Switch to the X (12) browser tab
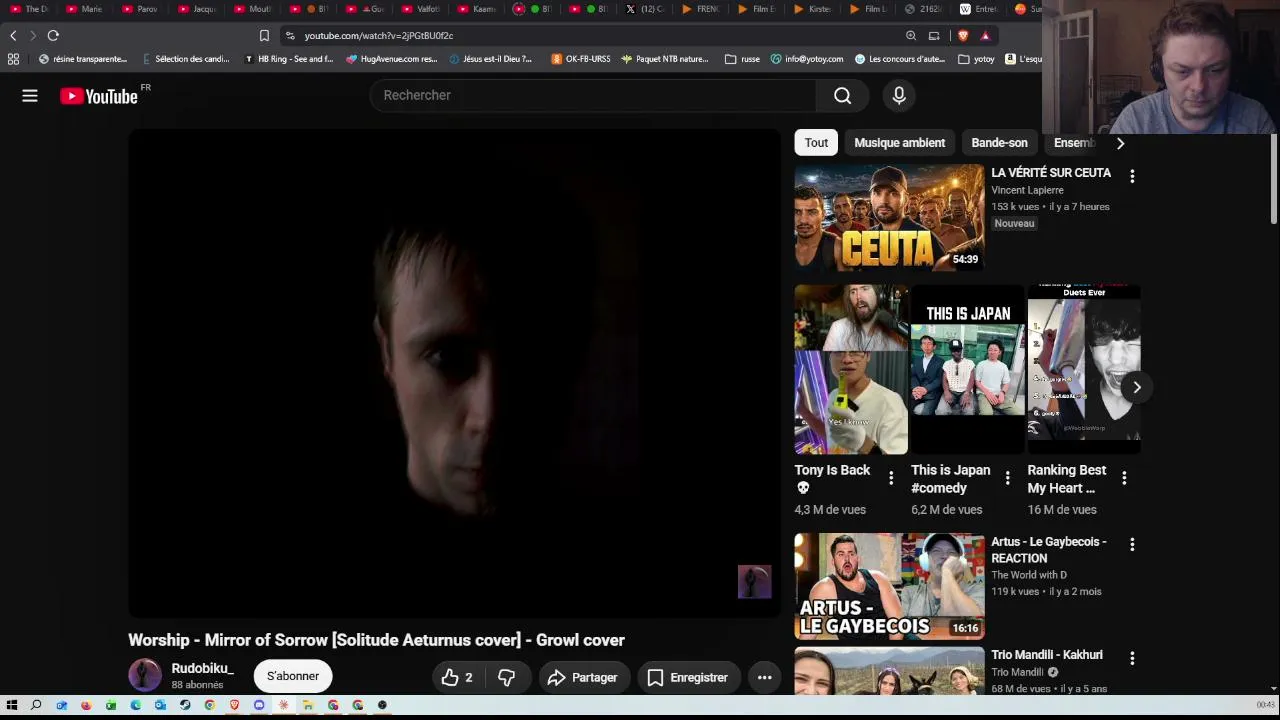The height and width of the screenshot is (720, 1280). coord(645,9)
